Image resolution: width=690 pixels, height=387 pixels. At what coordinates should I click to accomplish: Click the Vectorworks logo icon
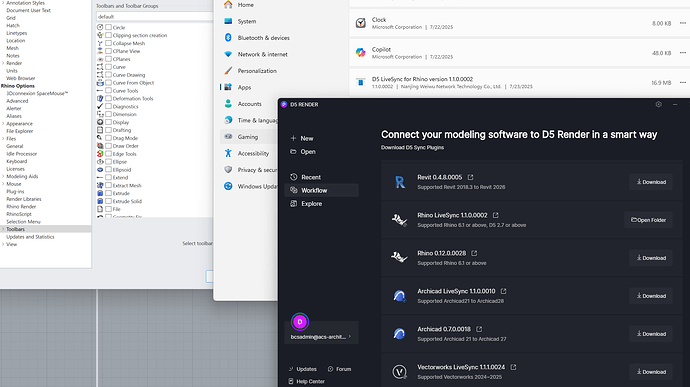[x=399, y=372]
